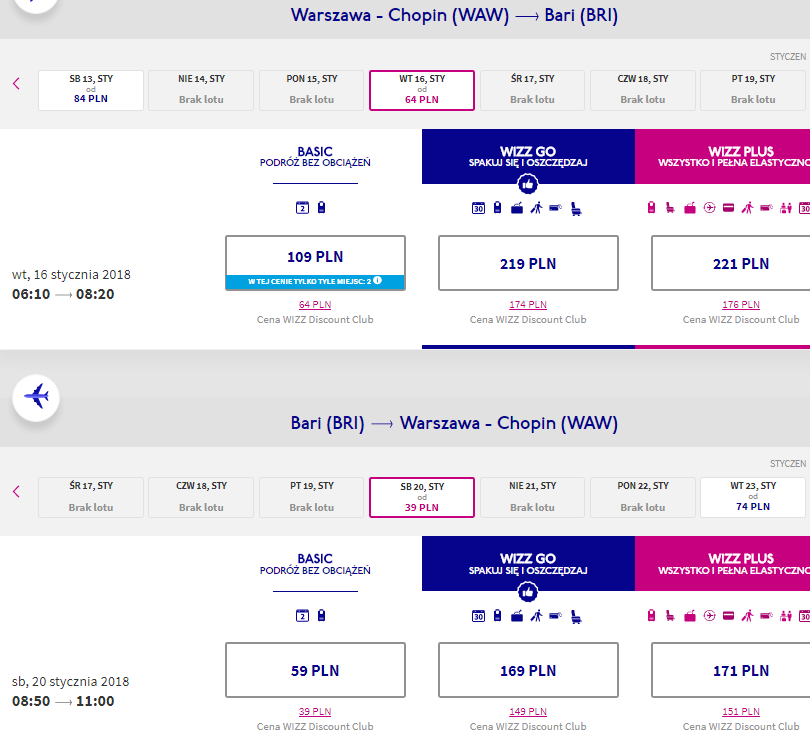Open 64 PLN WIZZ Discount Club price link
This screenshot has width=810, height=734.
[x=315, y=305]
